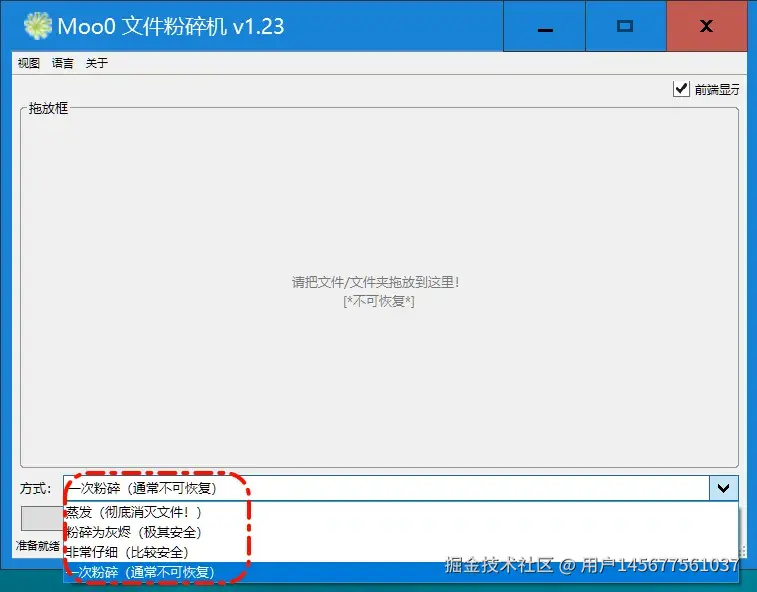This screenshot has height=592, width=757.
Task: Open the 视图 menu
Action: pos(28,63)
